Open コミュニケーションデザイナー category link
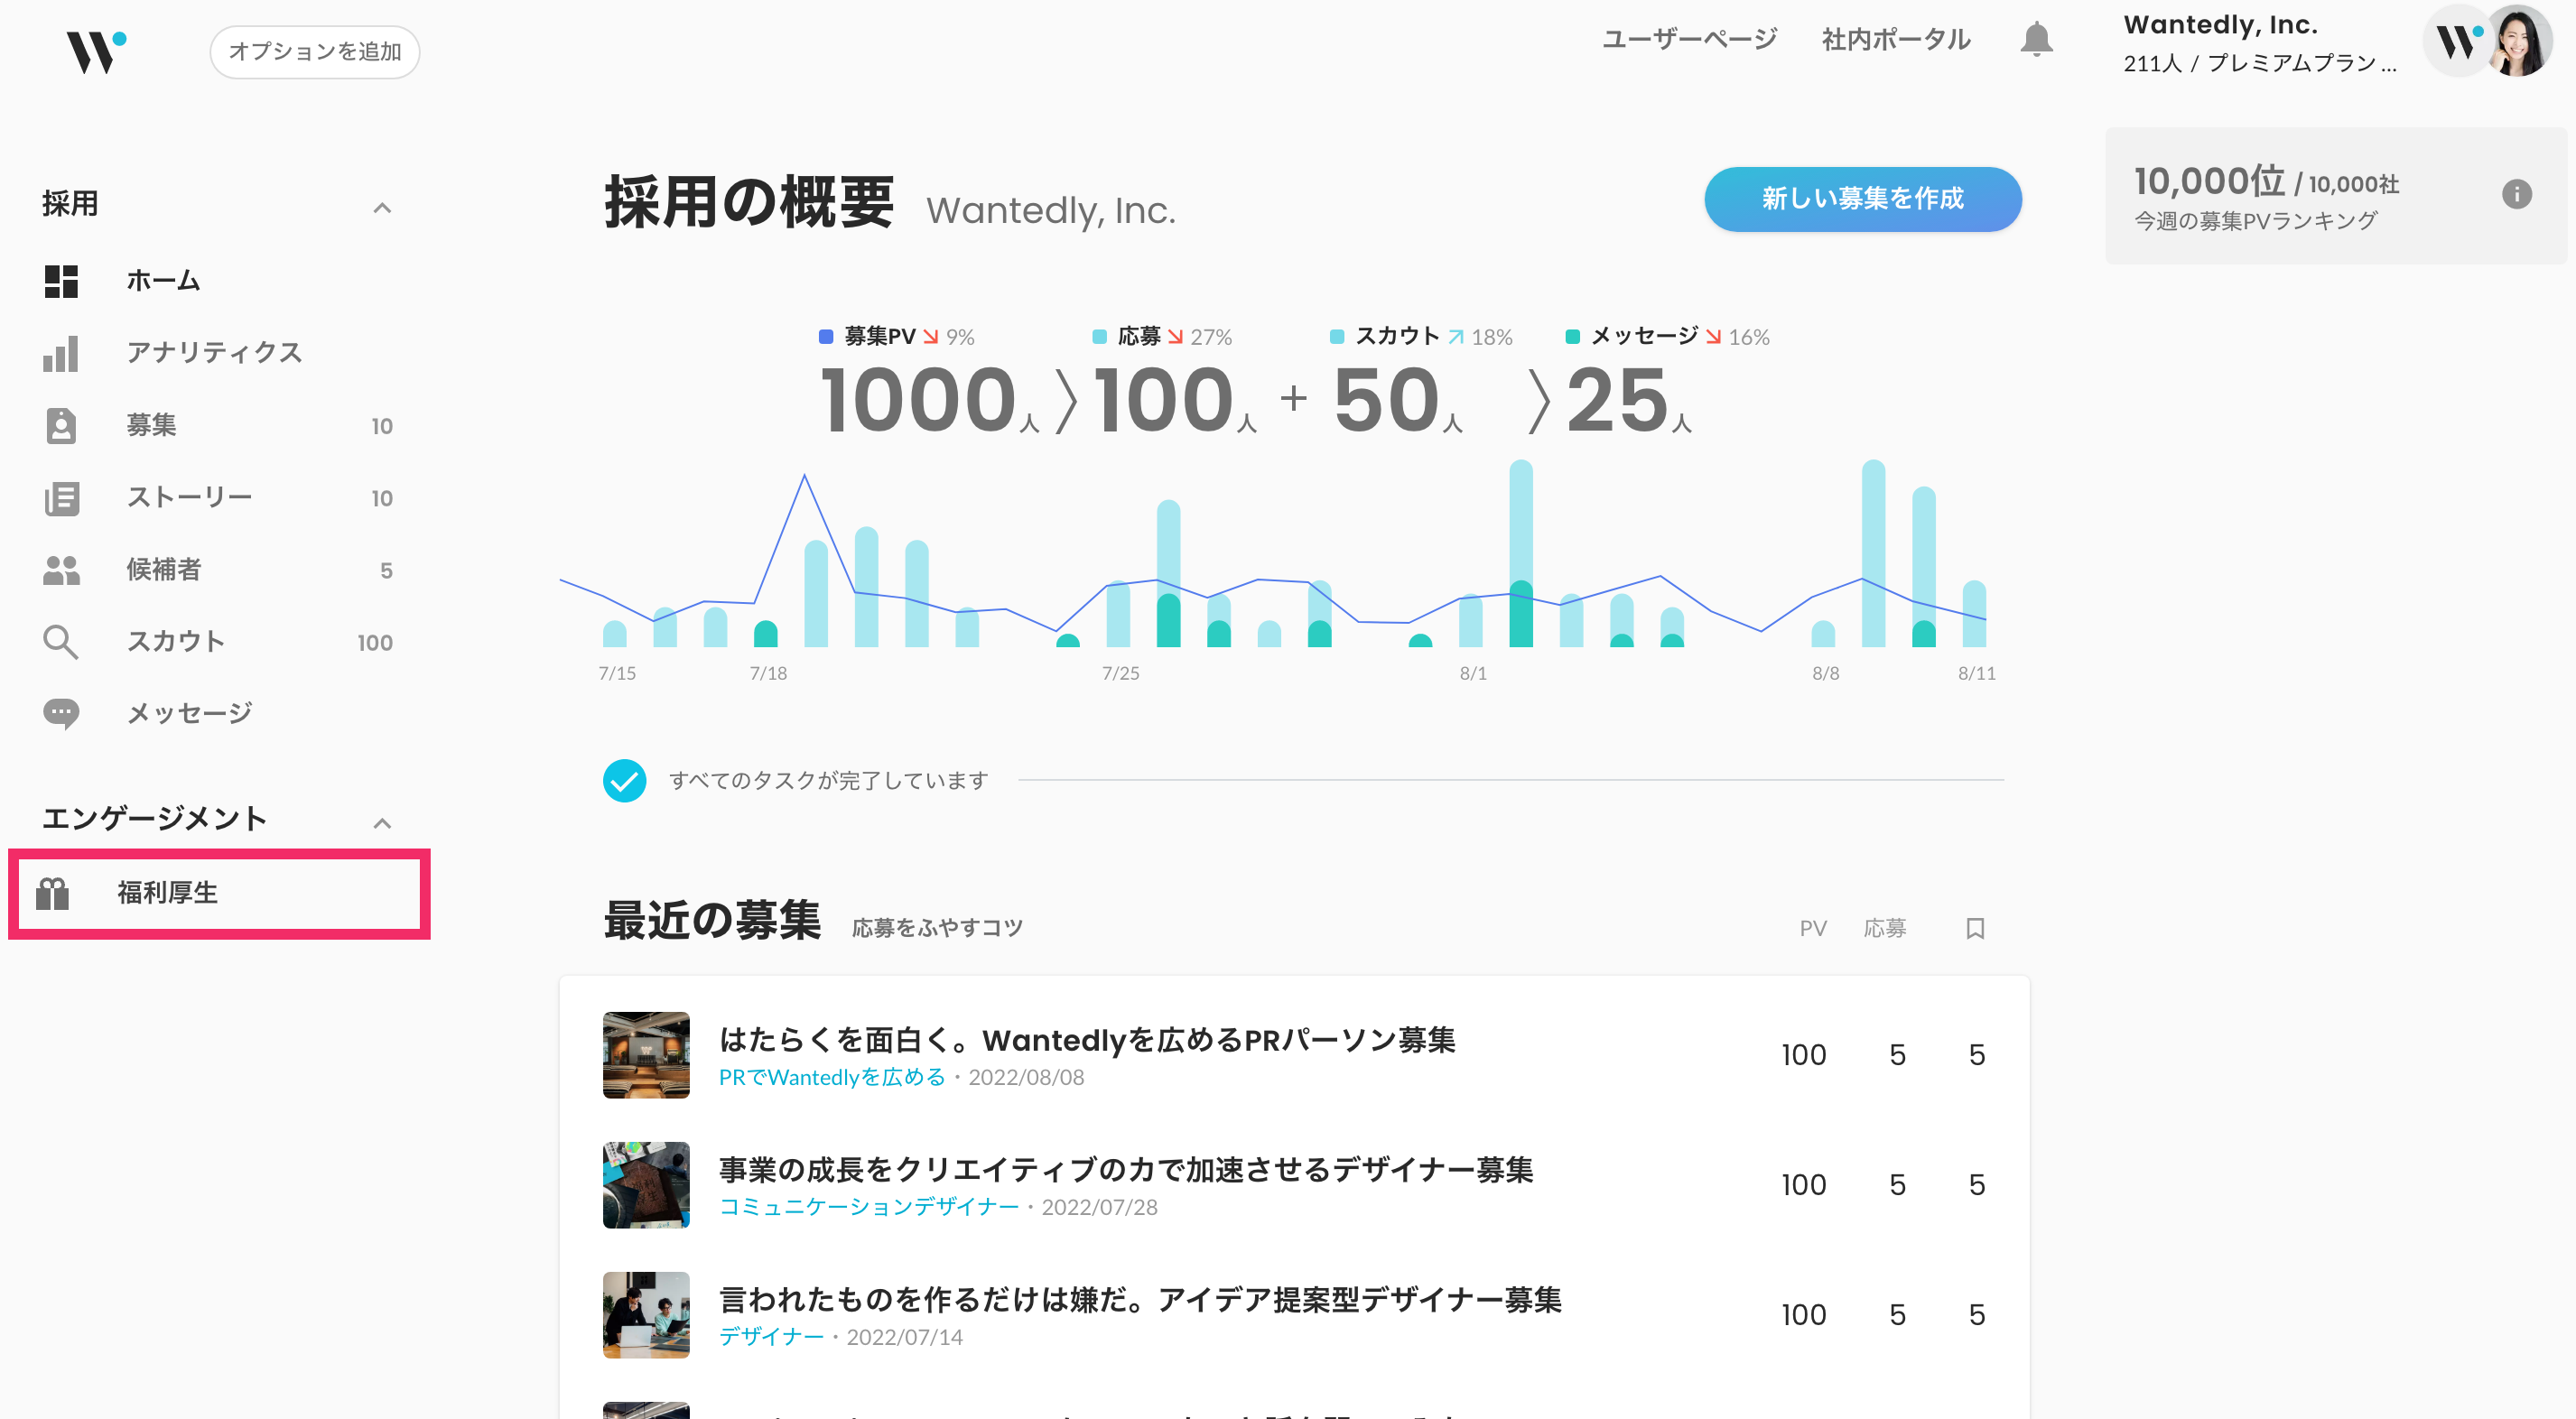Screen dimensions: 2576x1419 pyautogui.click(x=869, y=1207)
